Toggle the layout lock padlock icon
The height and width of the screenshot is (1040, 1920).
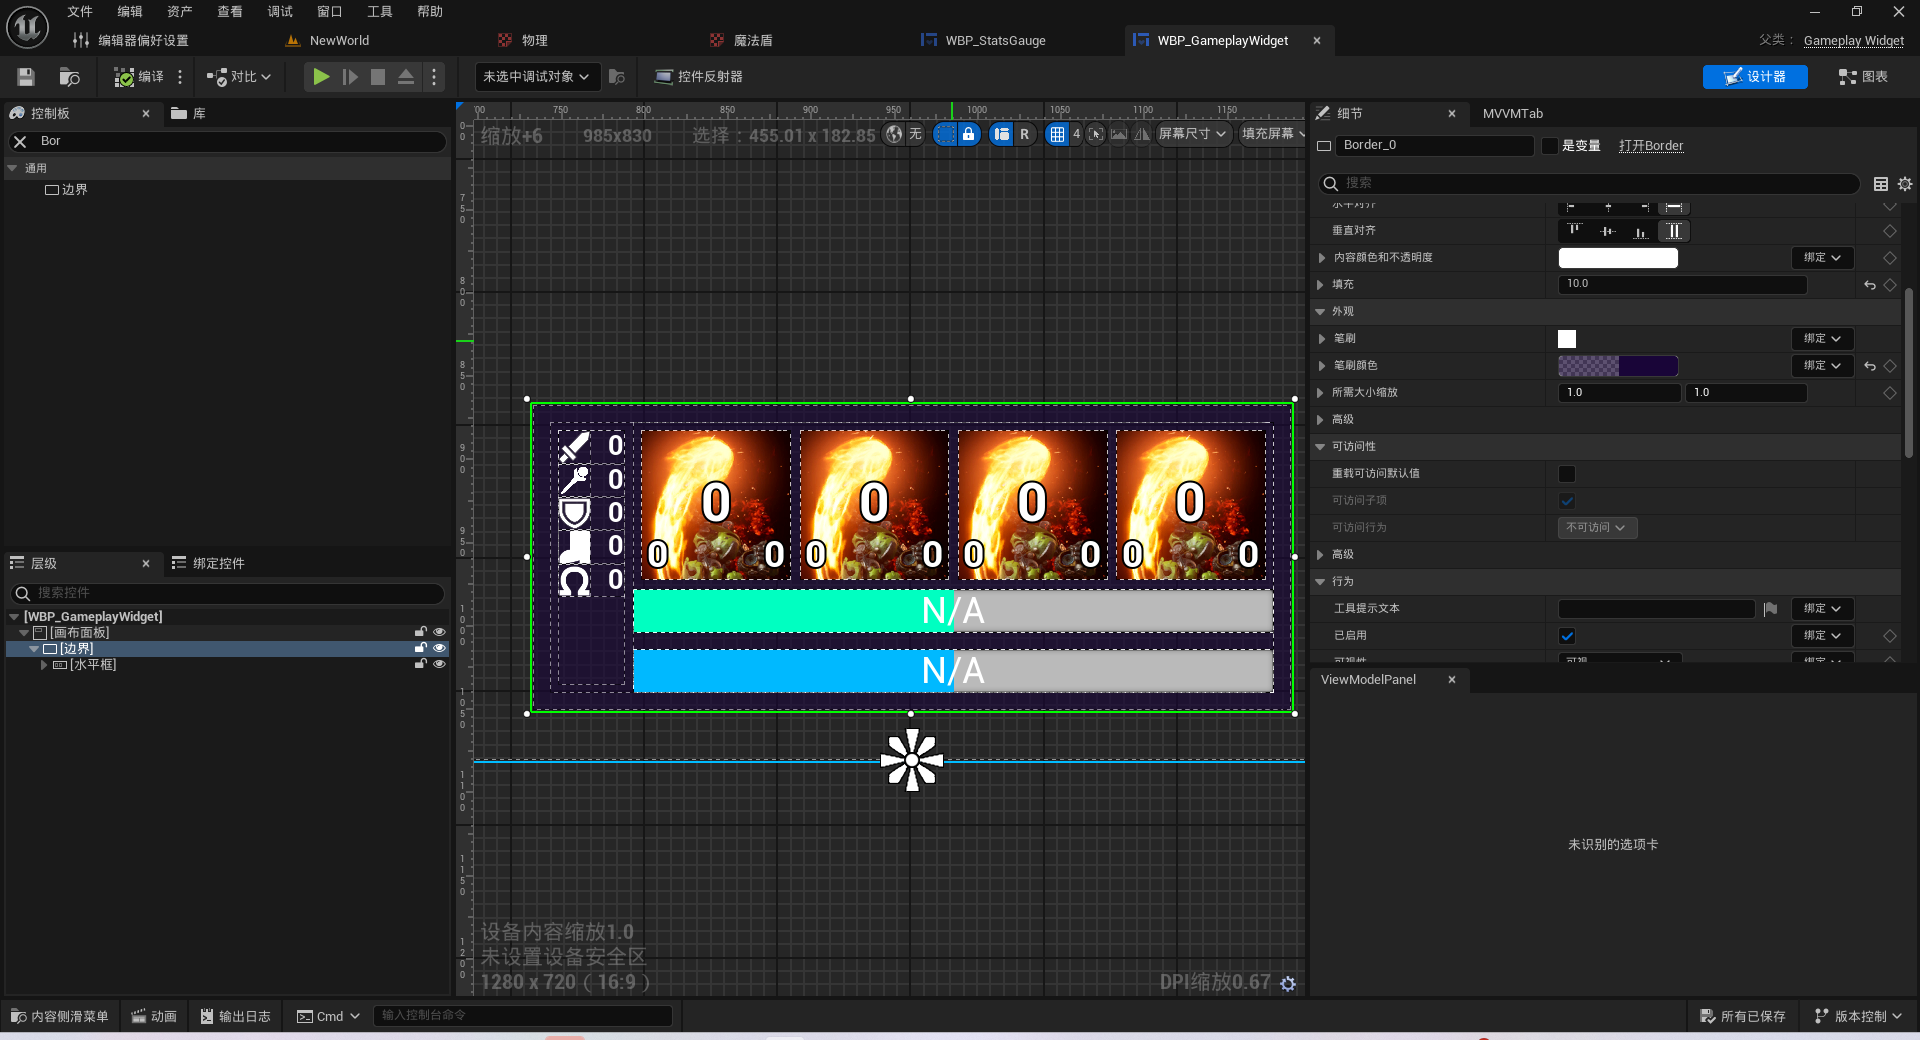tap(968, 134)
